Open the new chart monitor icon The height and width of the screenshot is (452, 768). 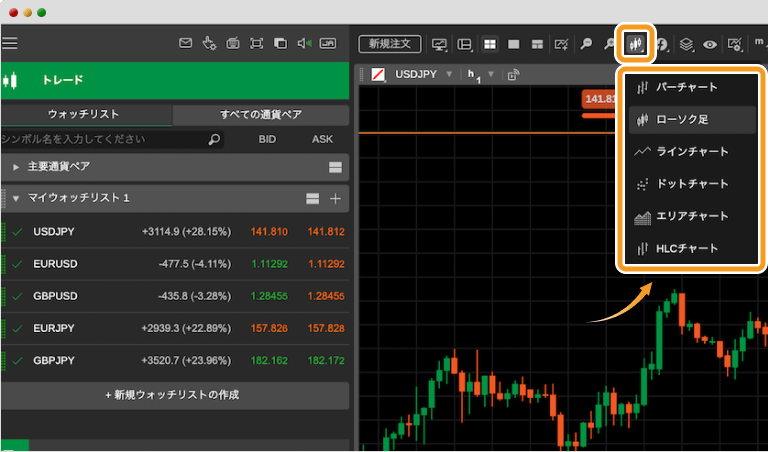click(439, 45)
